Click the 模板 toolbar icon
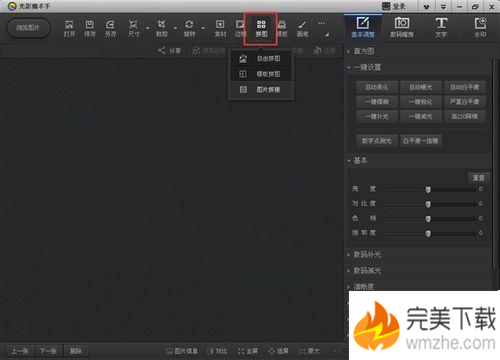Viewport: 500px width, 360px height. click(x=282, y=28)
